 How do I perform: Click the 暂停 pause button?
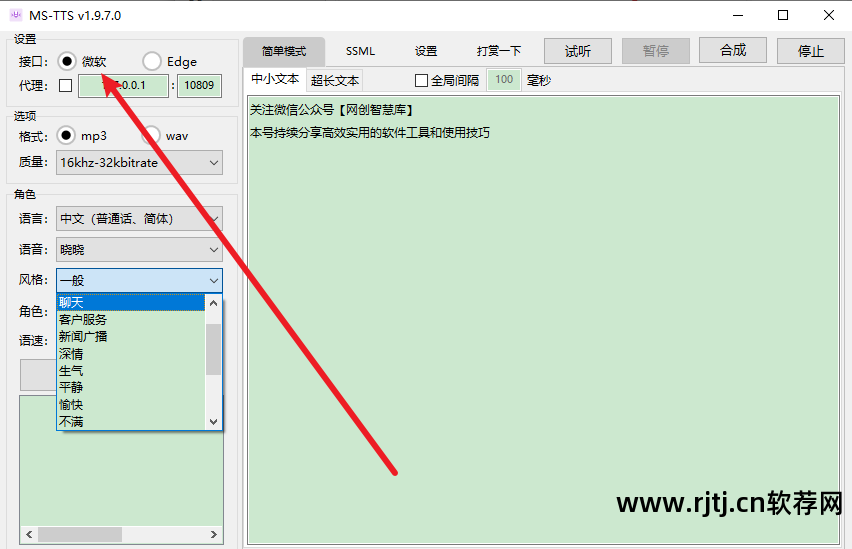(656, 51)
